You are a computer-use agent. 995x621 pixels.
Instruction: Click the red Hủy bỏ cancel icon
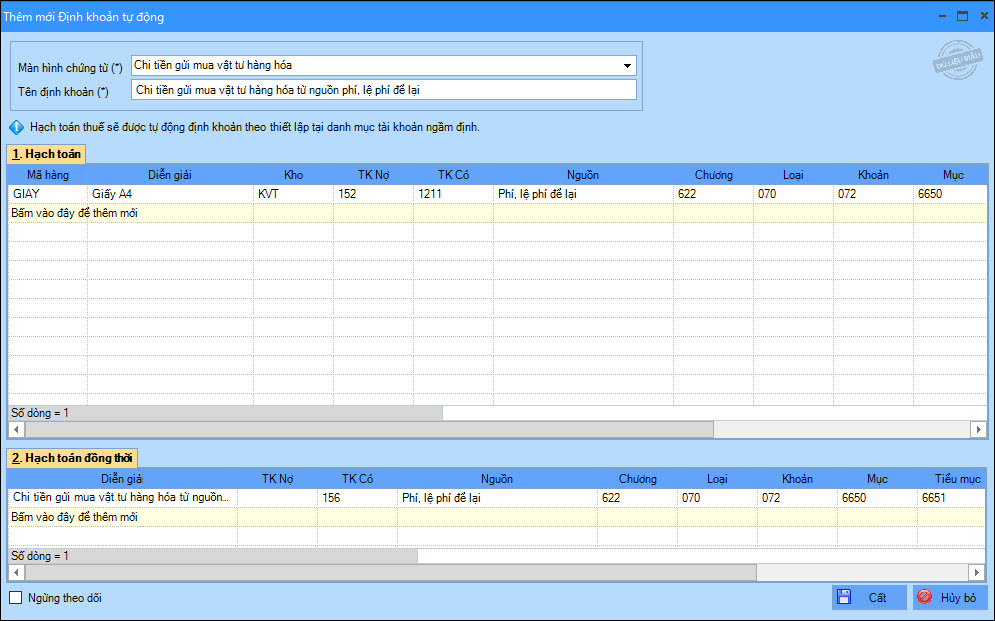click(925, 598)
